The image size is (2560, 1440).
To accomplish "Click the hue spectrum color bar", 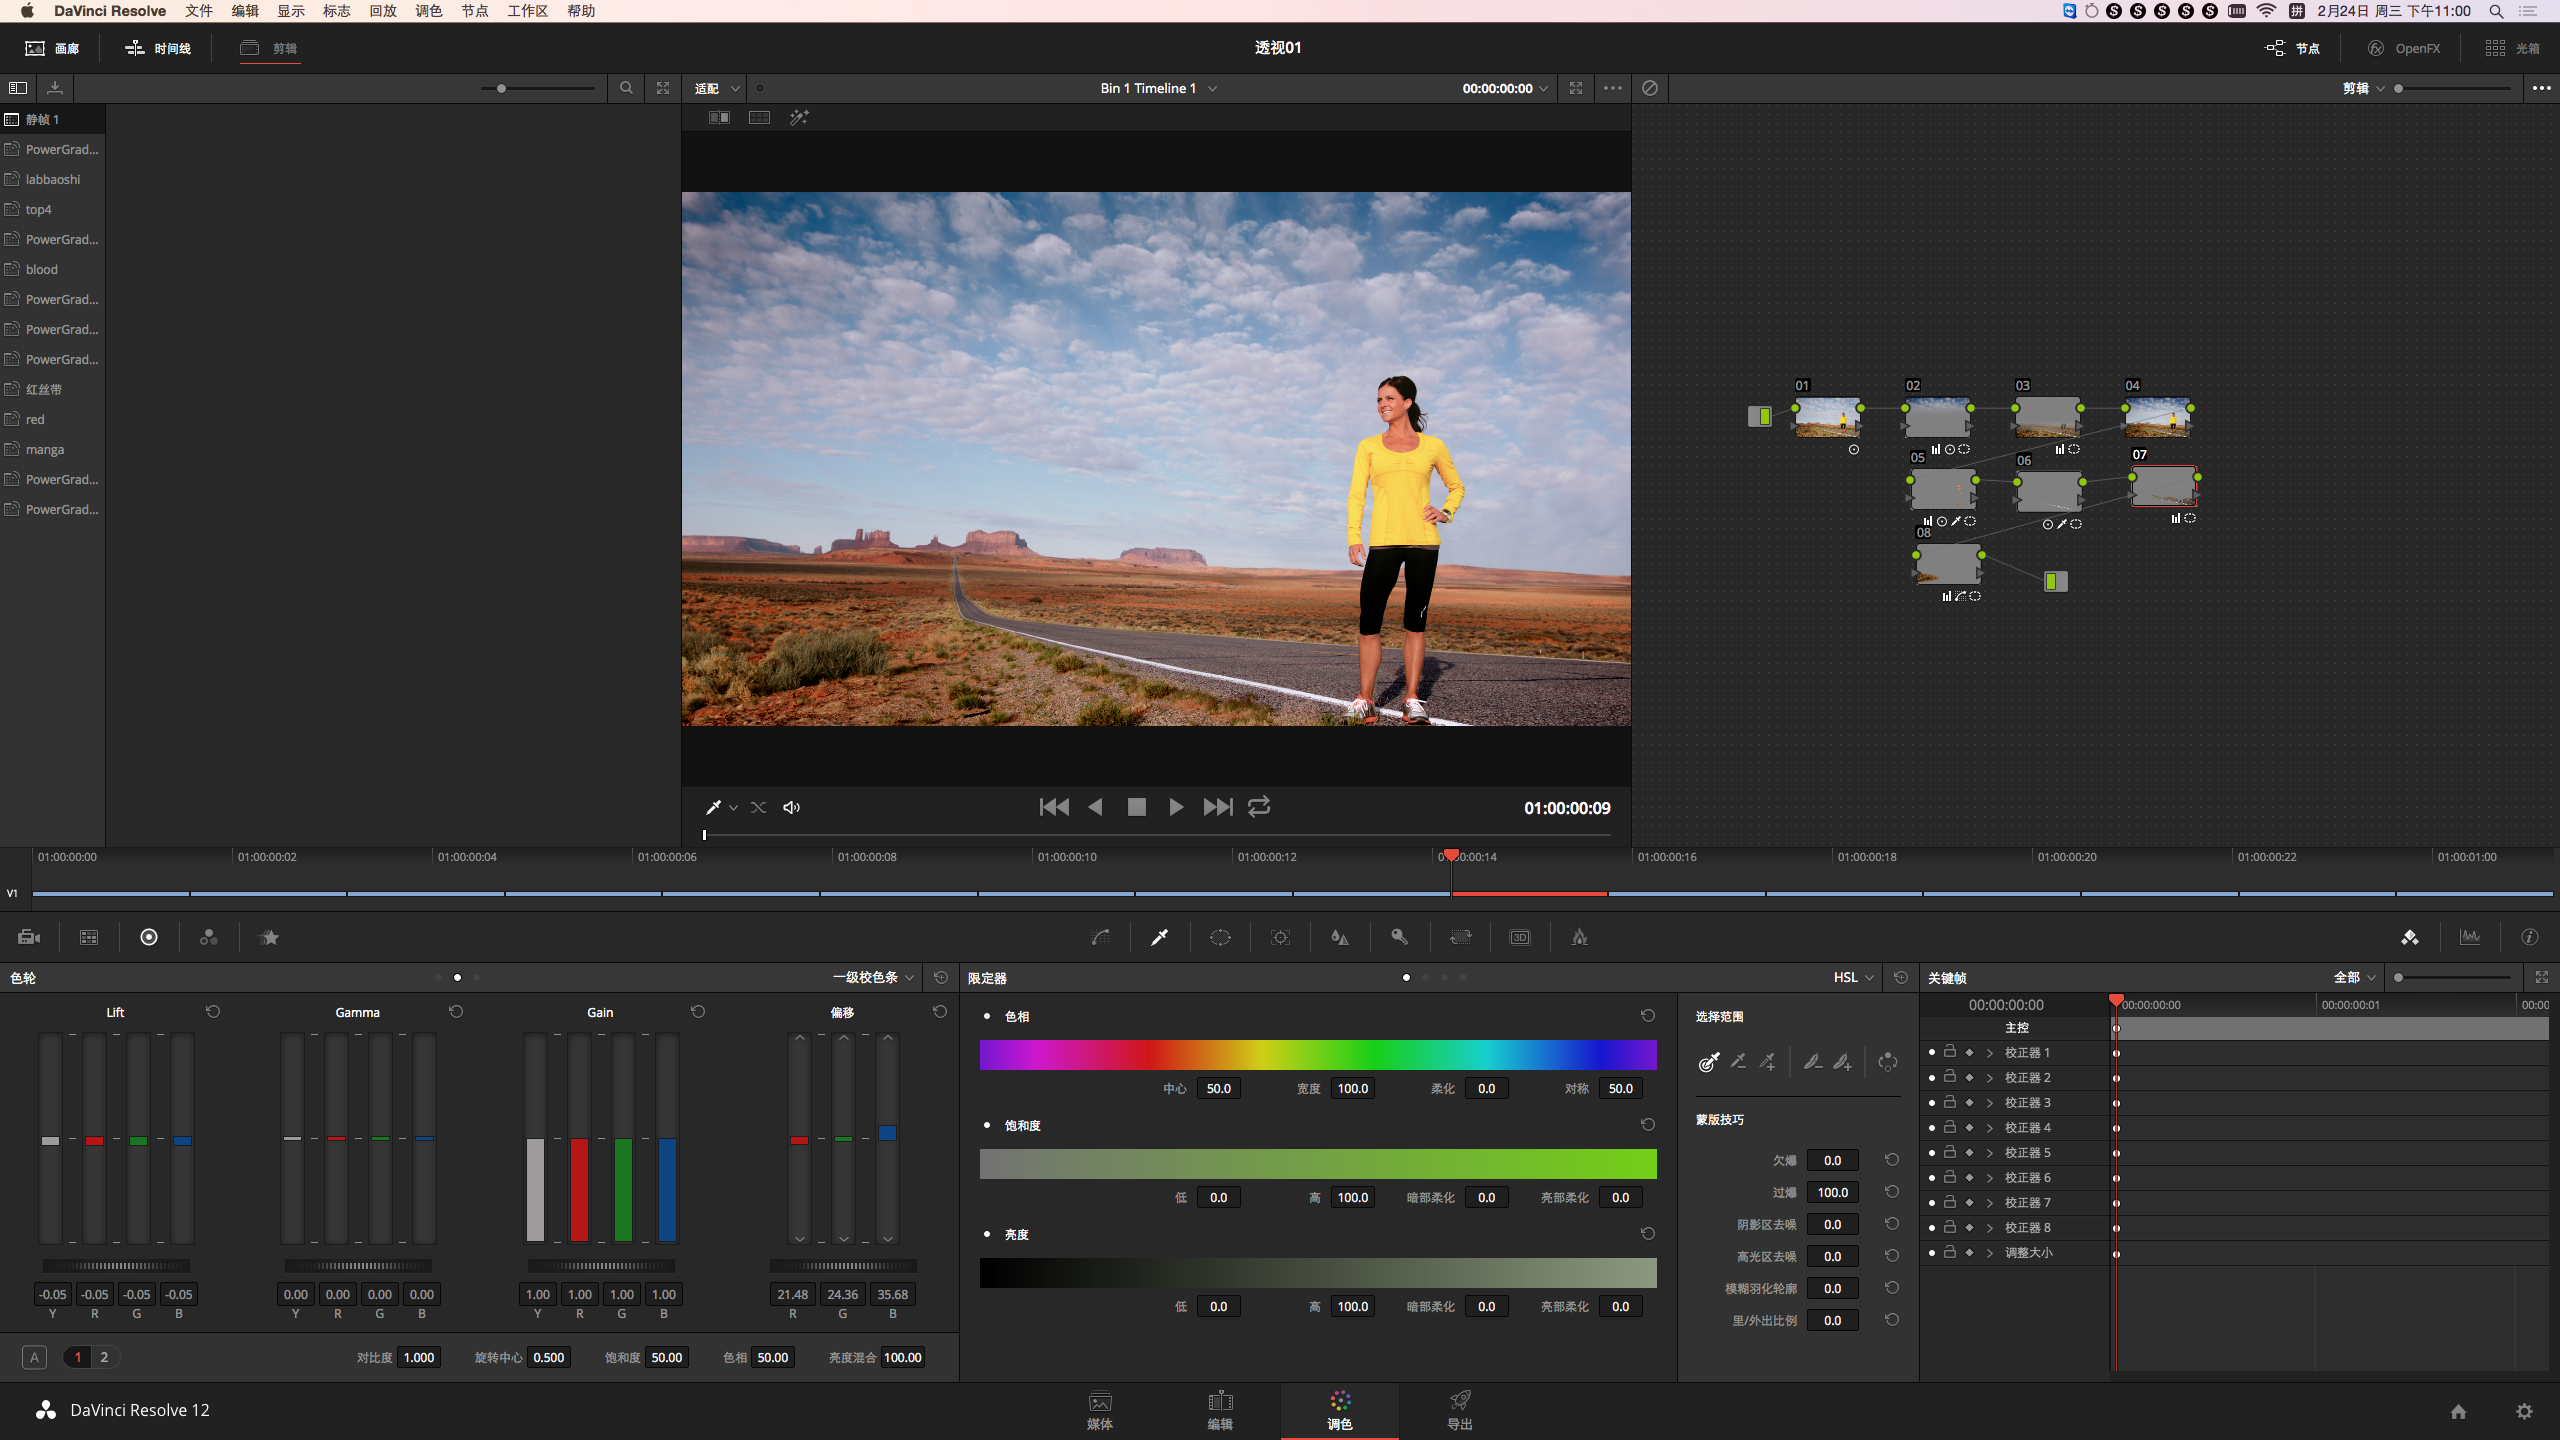I will (1318, 1055).
